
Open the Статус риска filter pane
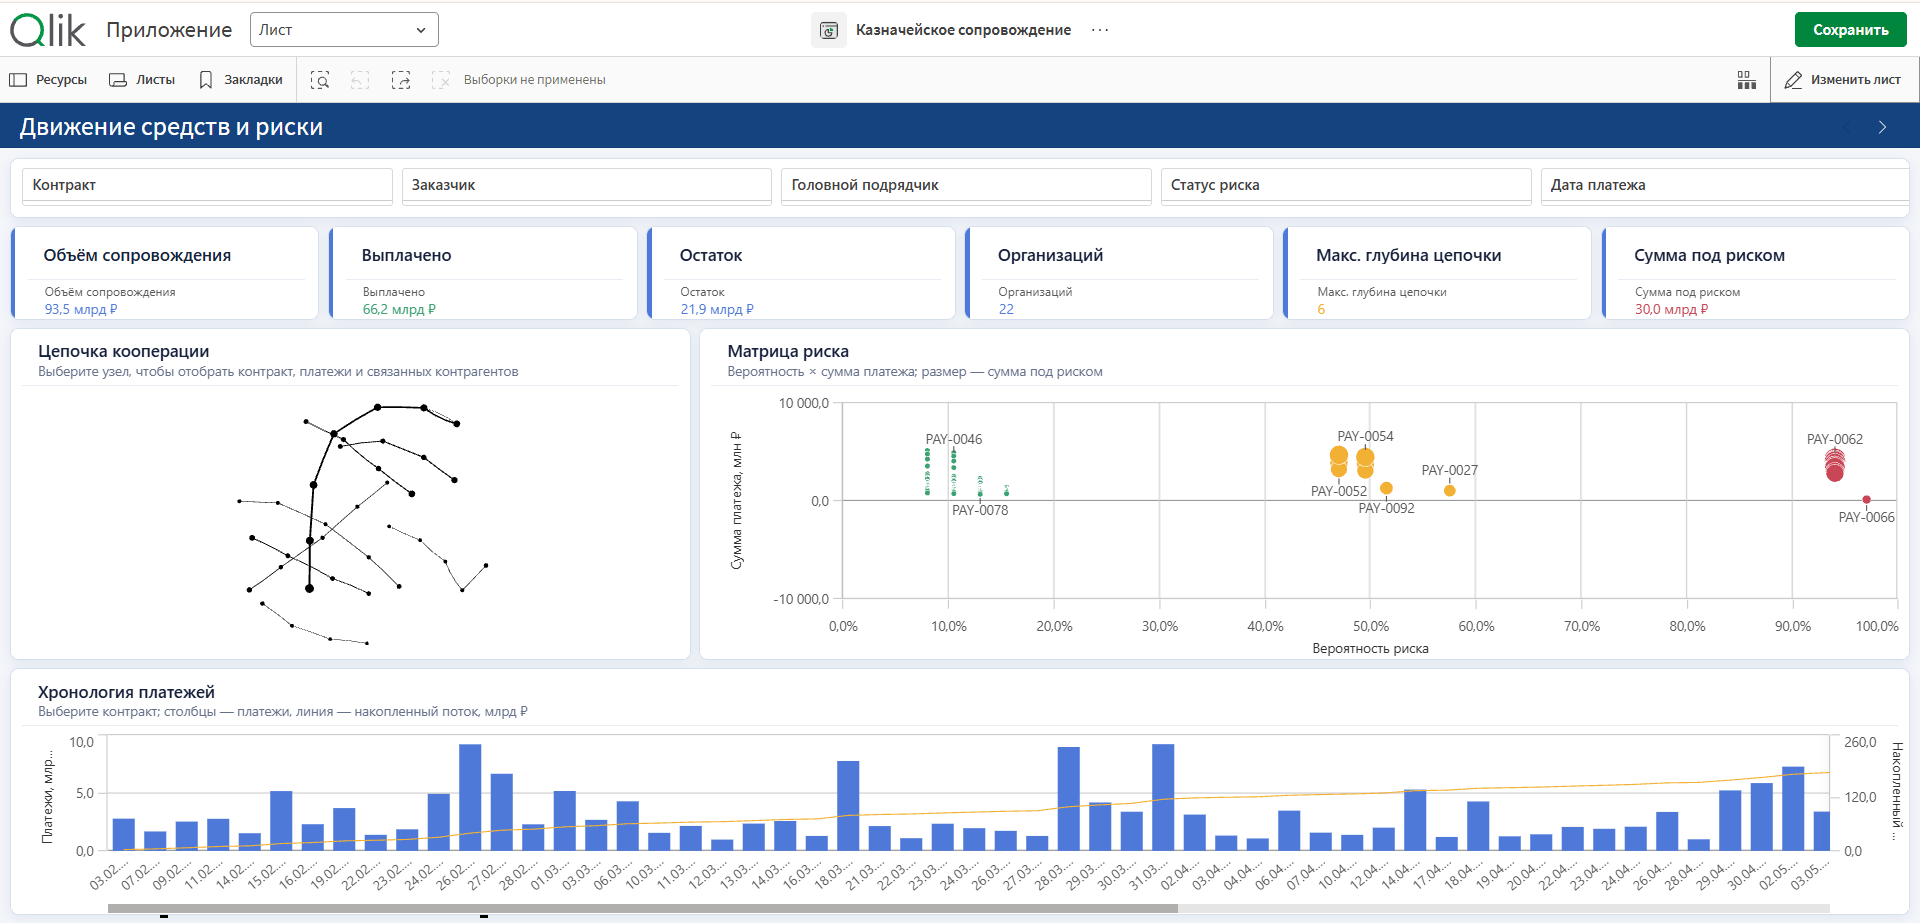[x=1345, y=186]
